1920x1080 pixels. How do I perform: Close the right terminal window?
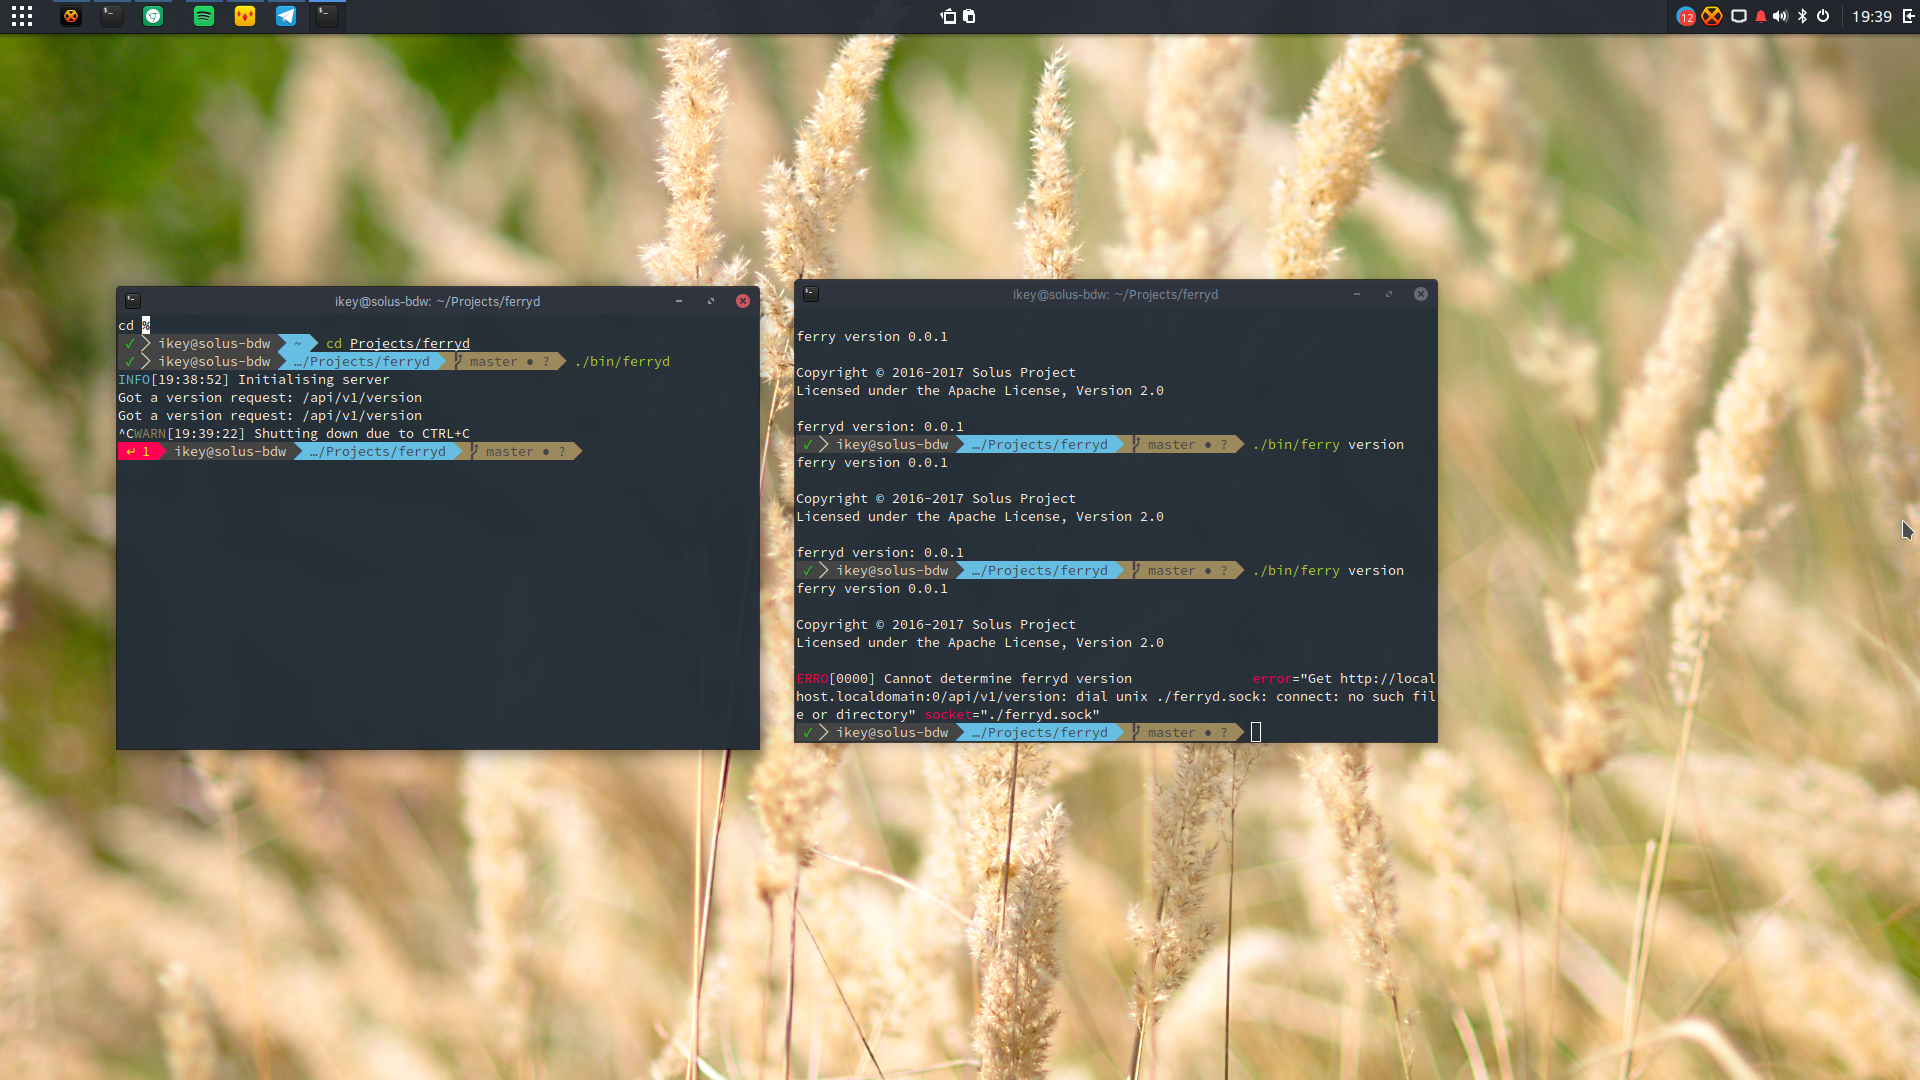(1421, 294)
